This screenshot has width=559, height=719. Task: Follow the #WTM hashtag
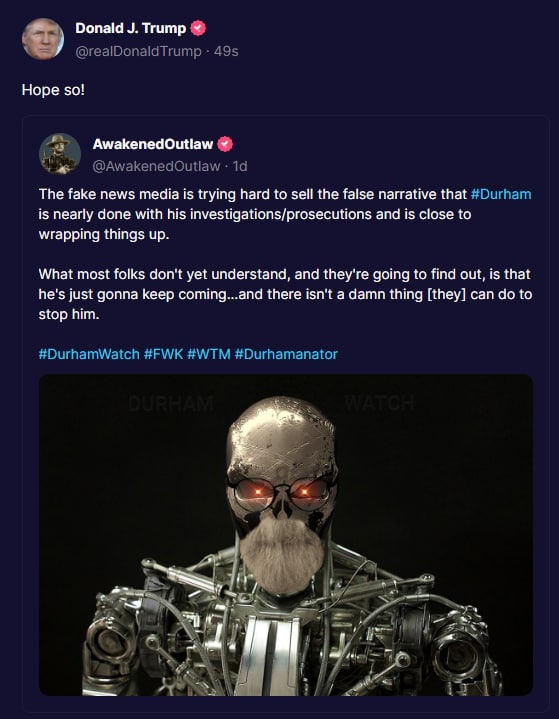pos(209,354)
